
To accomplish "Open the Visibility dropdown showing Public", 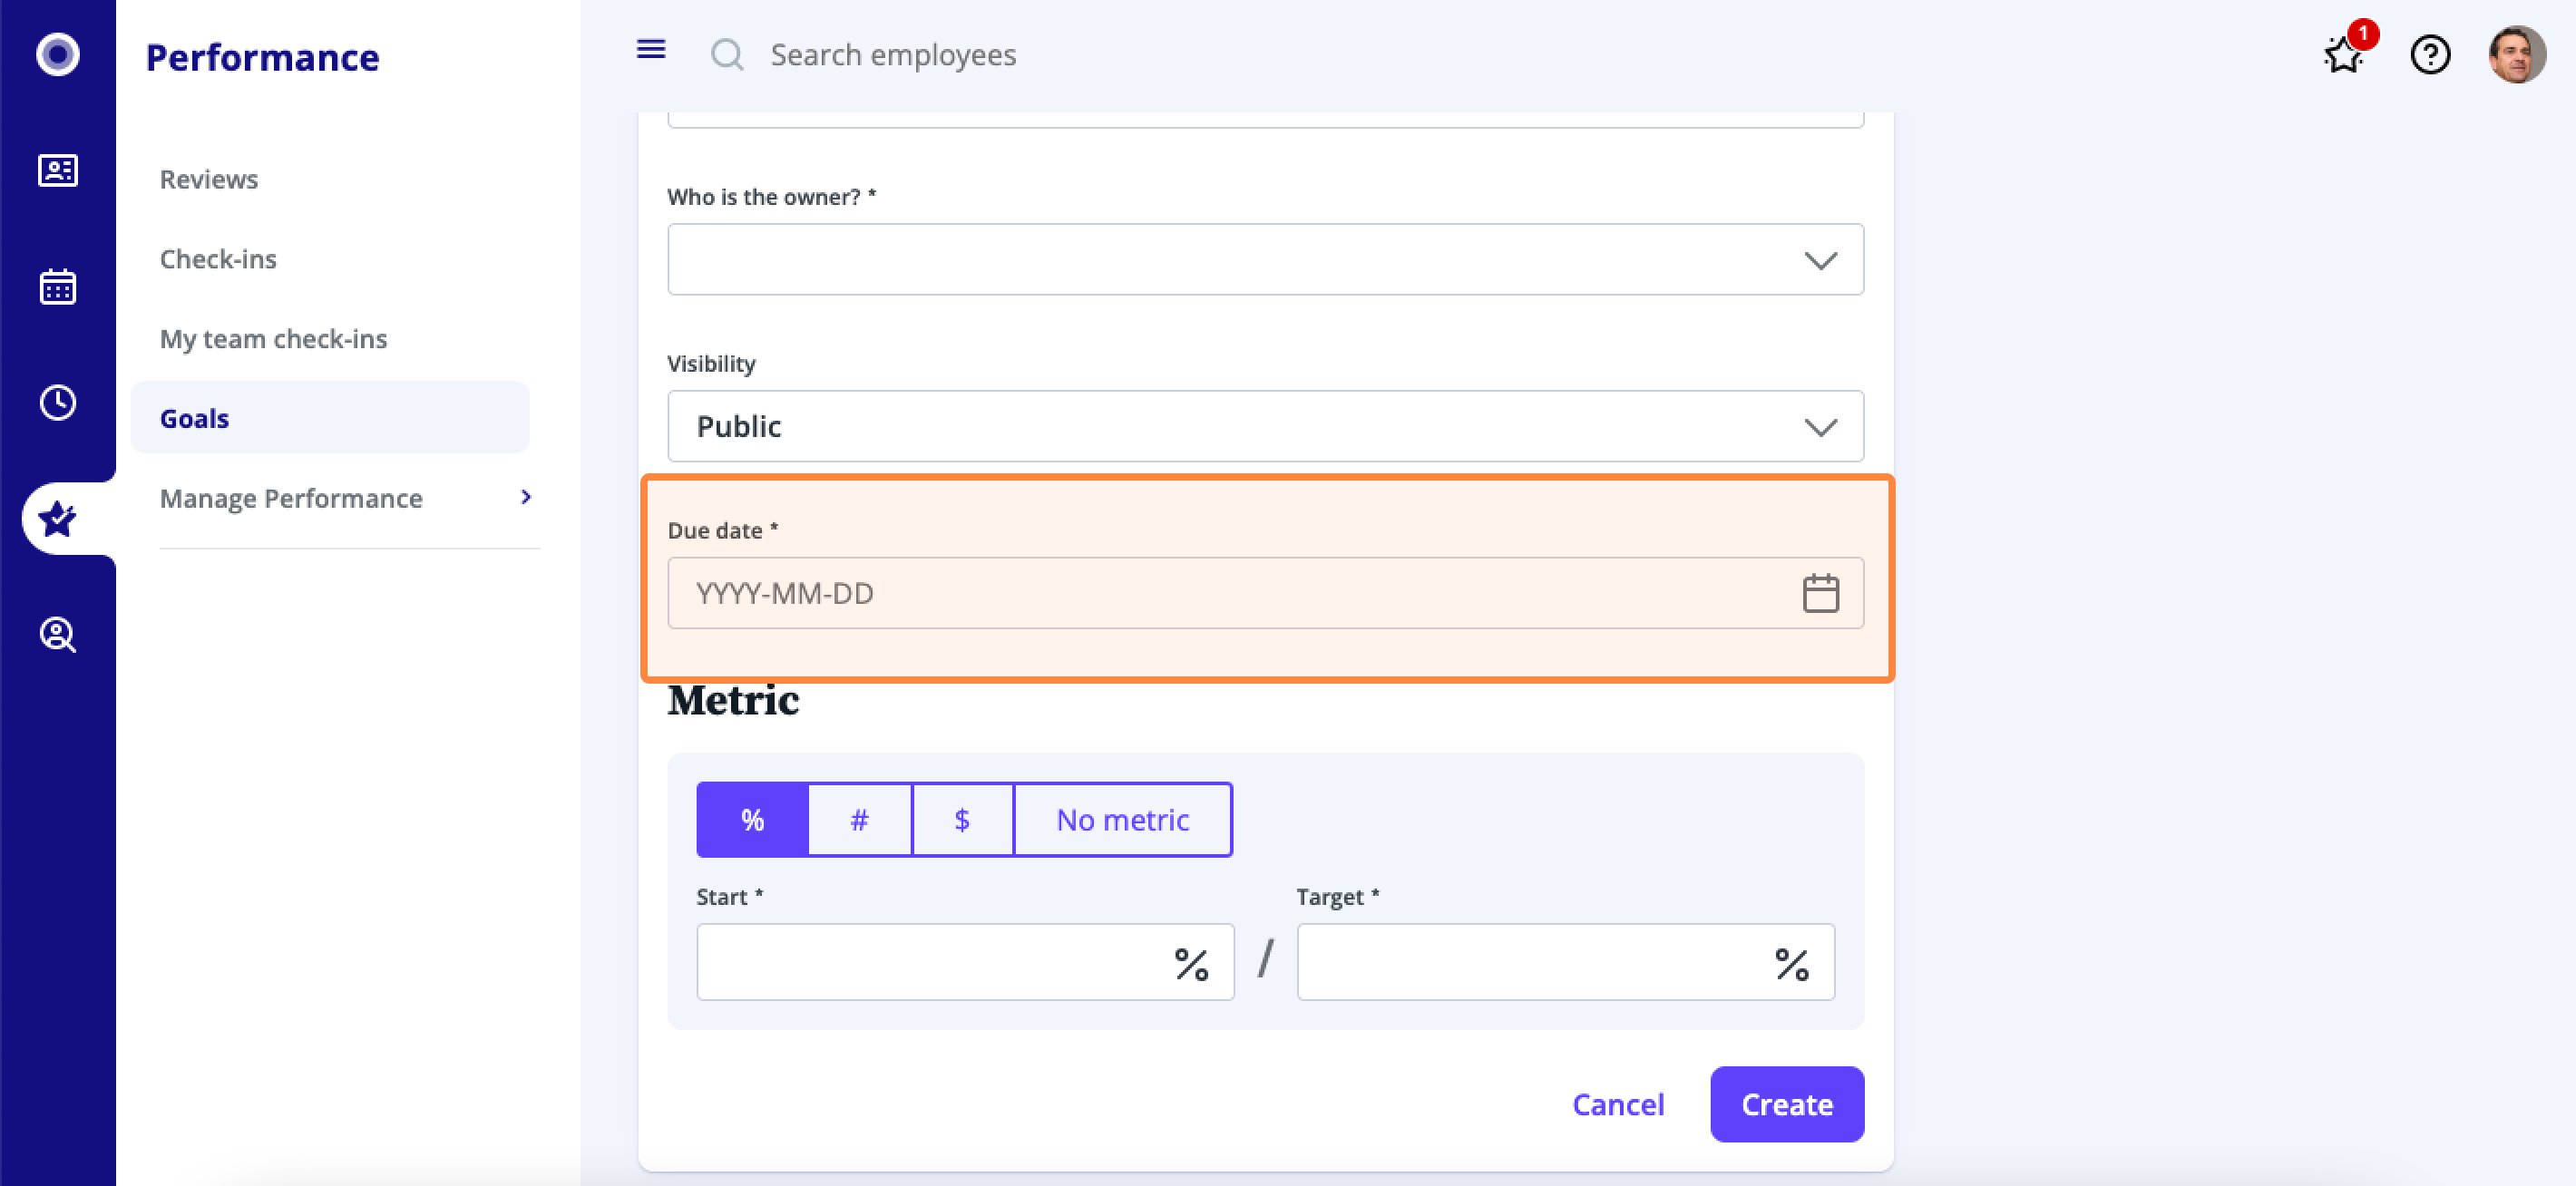I will pyautogui.click(x=1265, y=426).
